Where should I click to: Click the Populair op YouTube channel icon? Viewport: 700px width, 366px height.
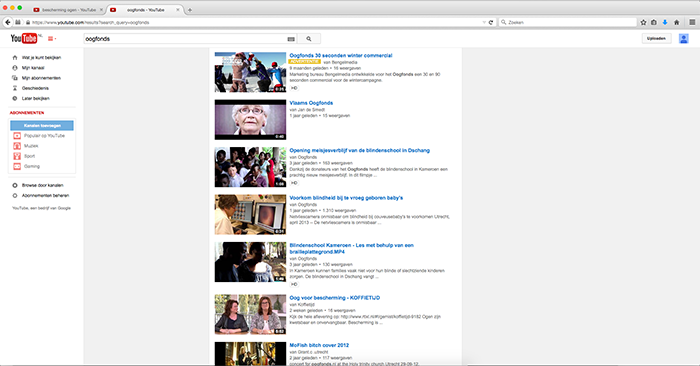[x=17, y=136]
